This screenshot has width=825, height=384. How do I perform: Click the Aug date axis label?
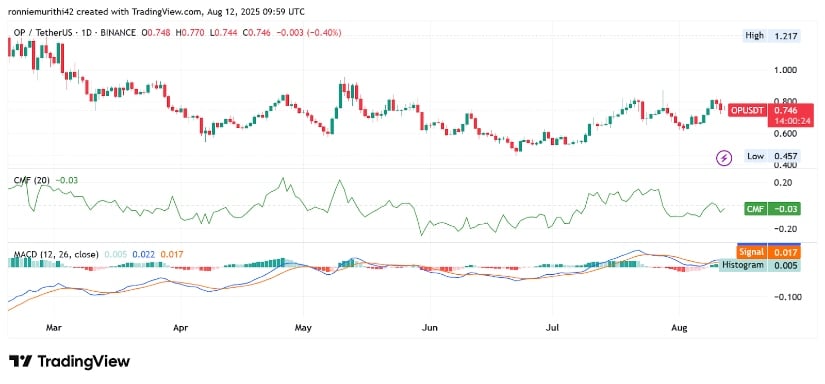[x=680, y=328]
